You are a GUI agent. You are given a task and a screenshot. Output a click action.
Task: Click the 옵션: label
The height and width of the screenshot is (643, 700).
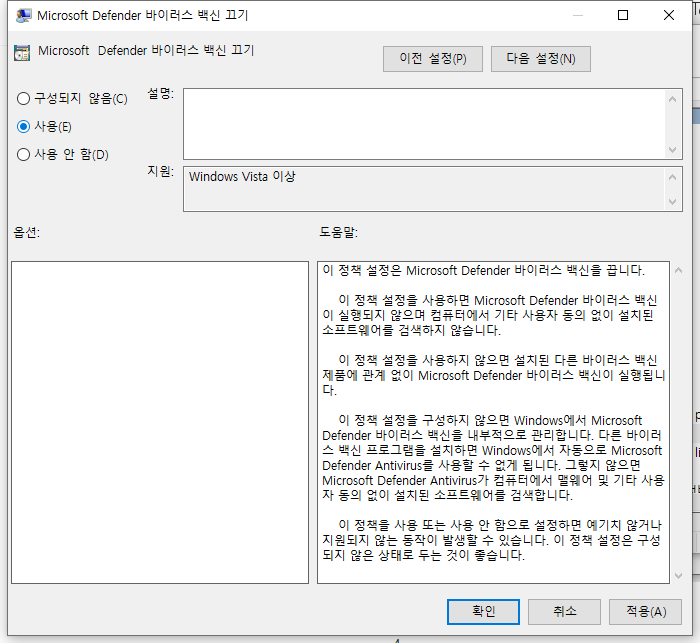(x=27, y=232)
